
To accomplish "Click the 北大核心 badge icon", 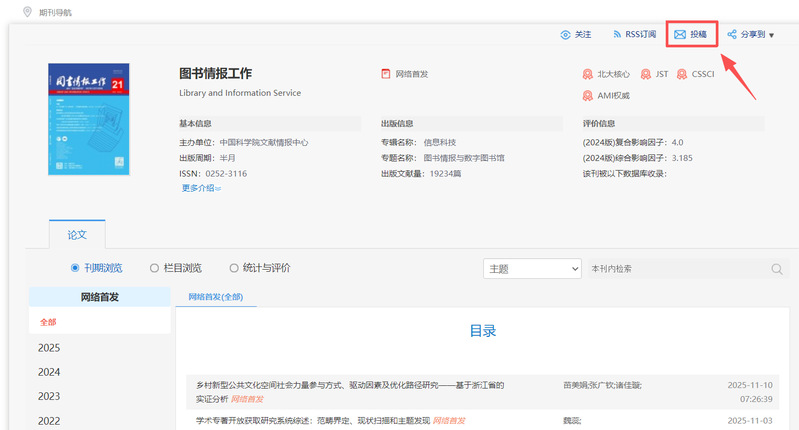I will pyautogui.click(x=588, y=74).
